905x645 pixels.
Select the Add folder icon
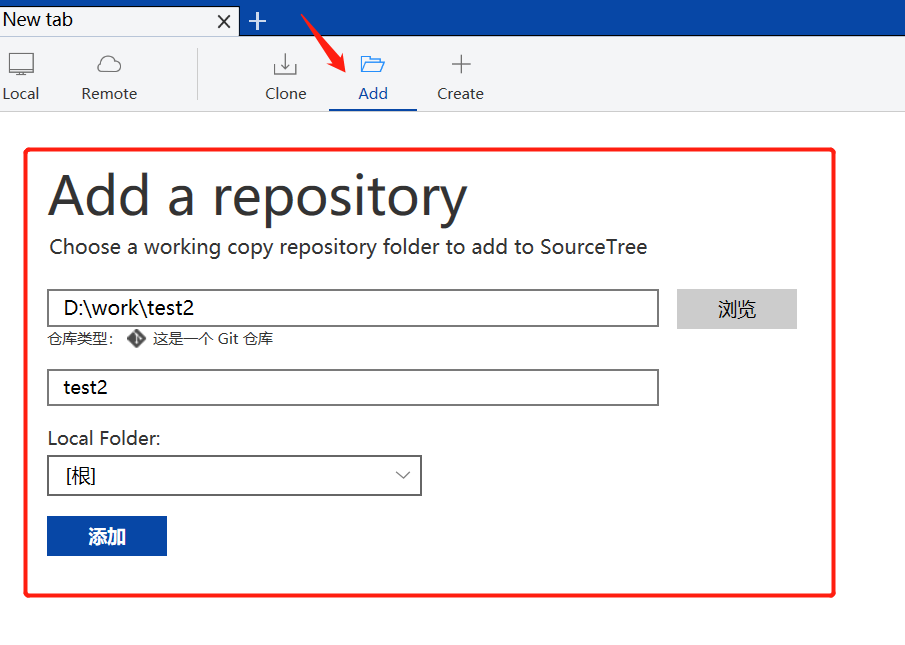click(372, 64)
